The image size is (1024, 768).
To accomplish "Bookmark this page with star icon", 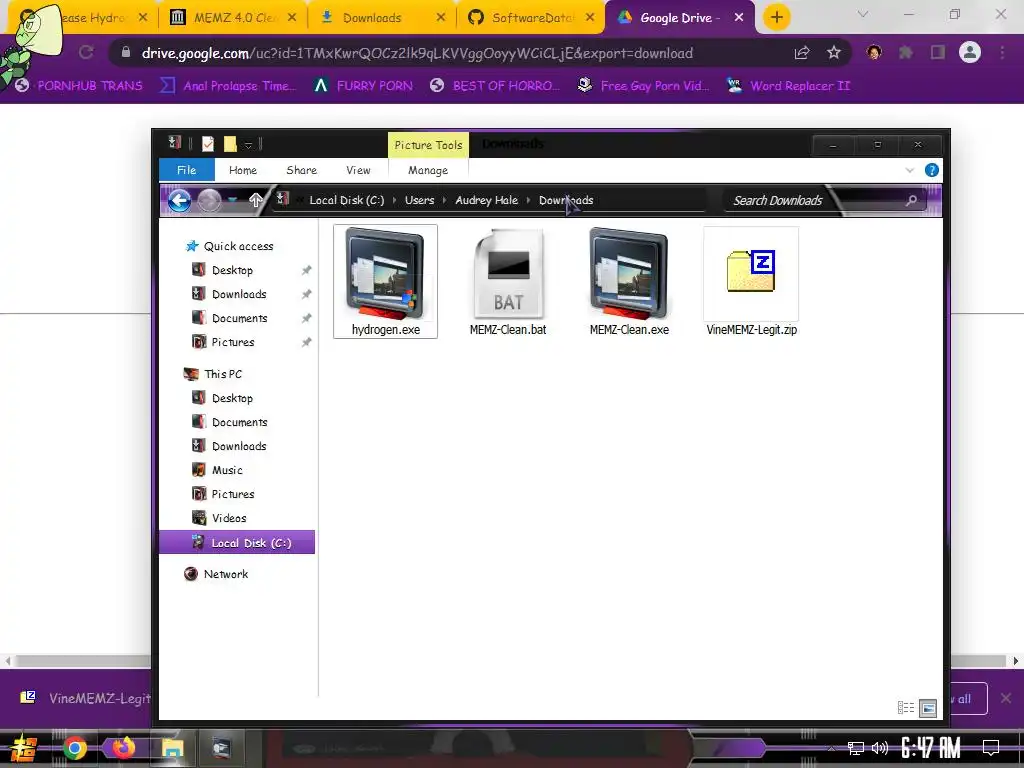I will [834, 53].
